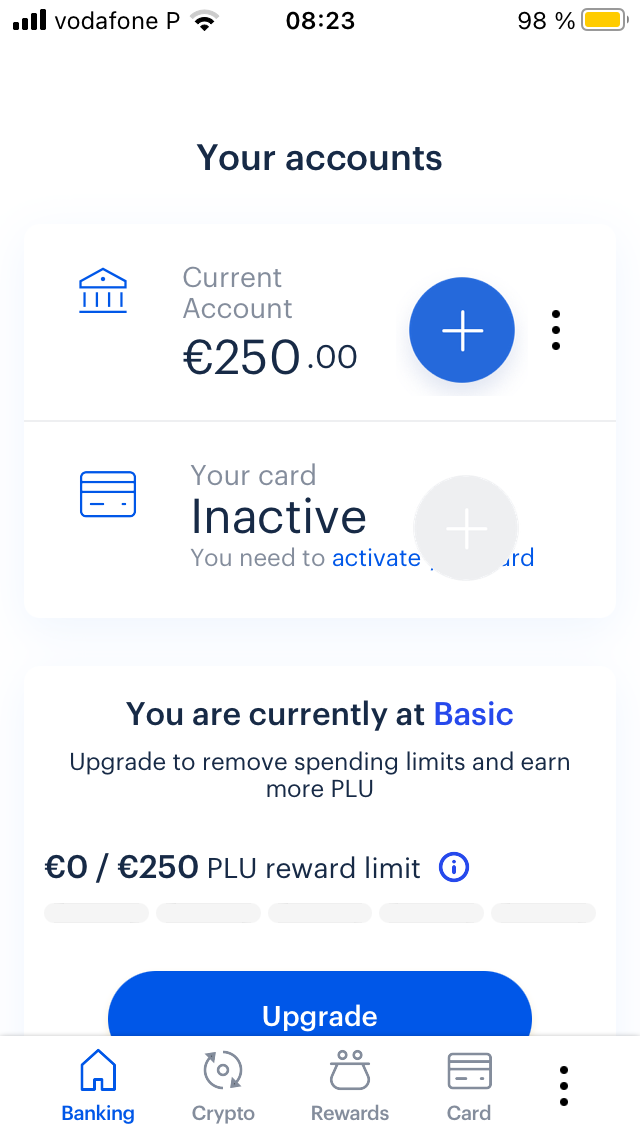Switch to the Banking tab
640x1136 pixels.
point(98,1086)
